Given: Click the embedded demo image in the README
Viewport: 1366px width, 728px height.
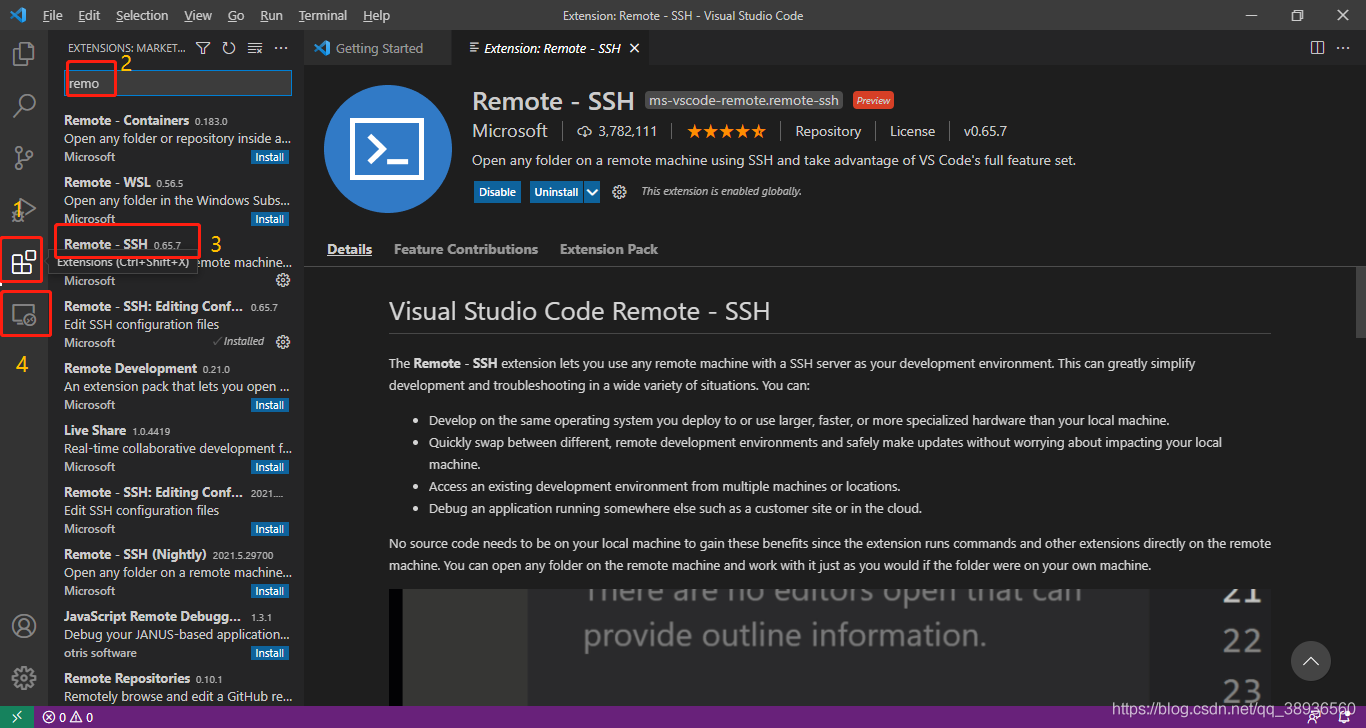Looking at the screenshot, I should click(830, 646).
